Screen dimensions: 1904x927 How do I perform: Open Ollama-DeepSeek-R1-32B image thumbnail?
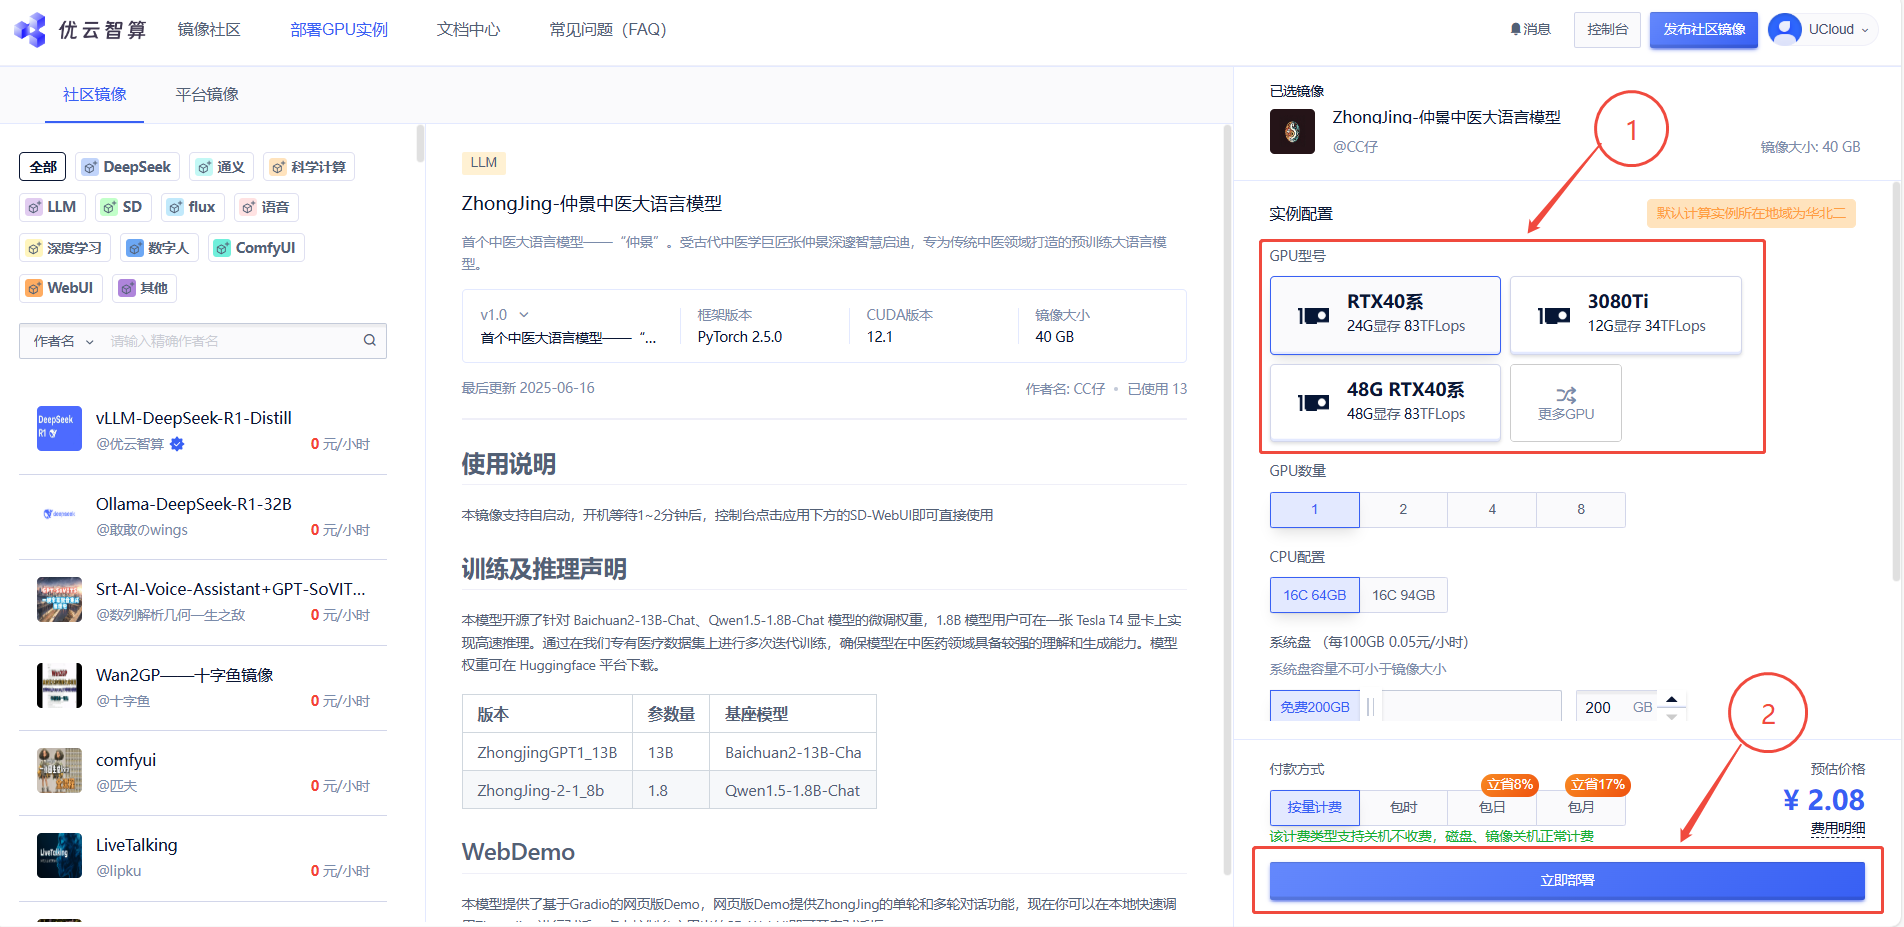point(59,514)
